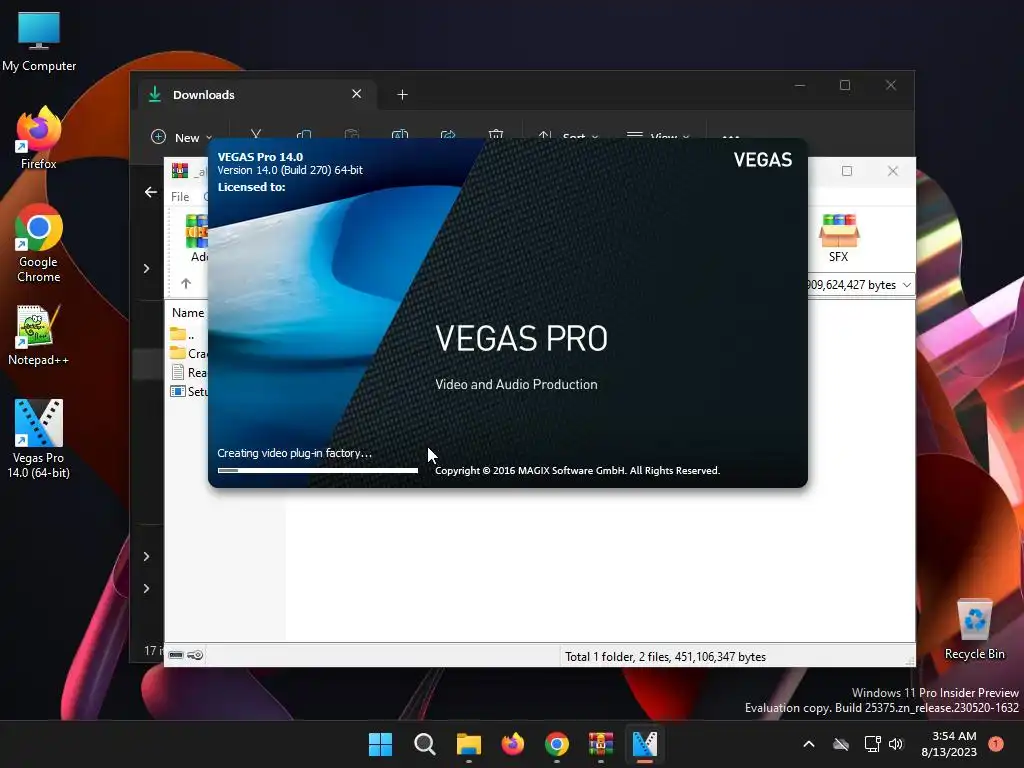Open the WinRAR address path dropdown arrow
1024x768 pixels.
point(906,285)
